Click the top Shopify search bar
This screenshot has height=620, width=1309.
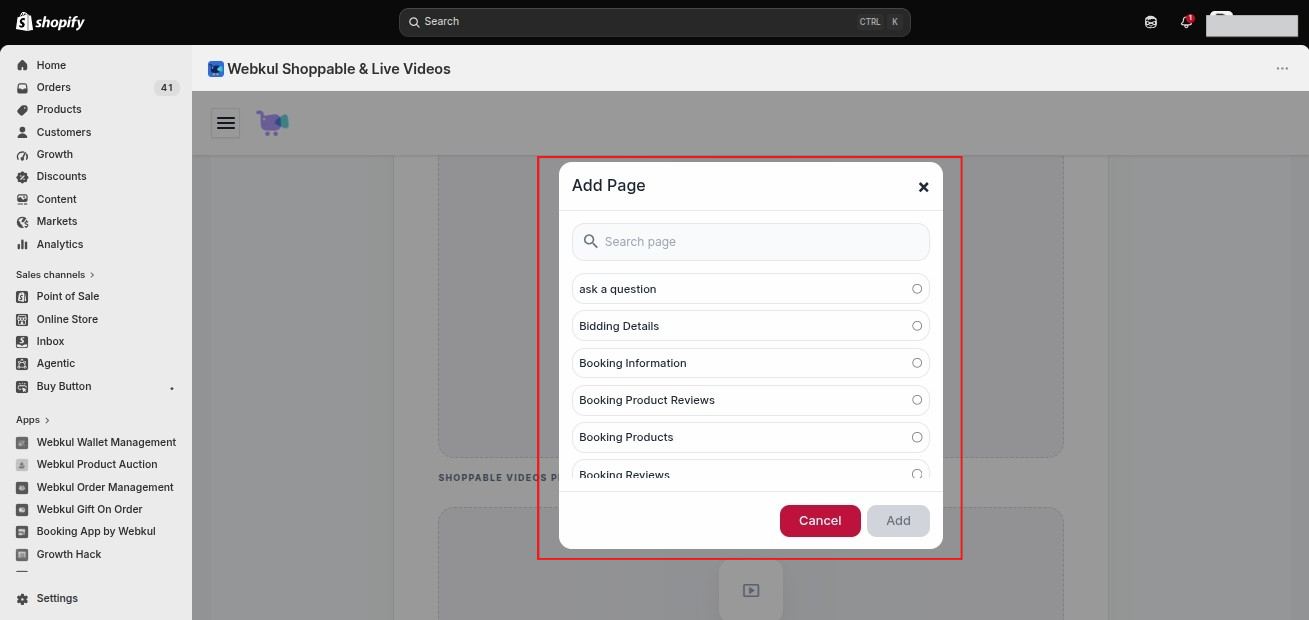655,22
